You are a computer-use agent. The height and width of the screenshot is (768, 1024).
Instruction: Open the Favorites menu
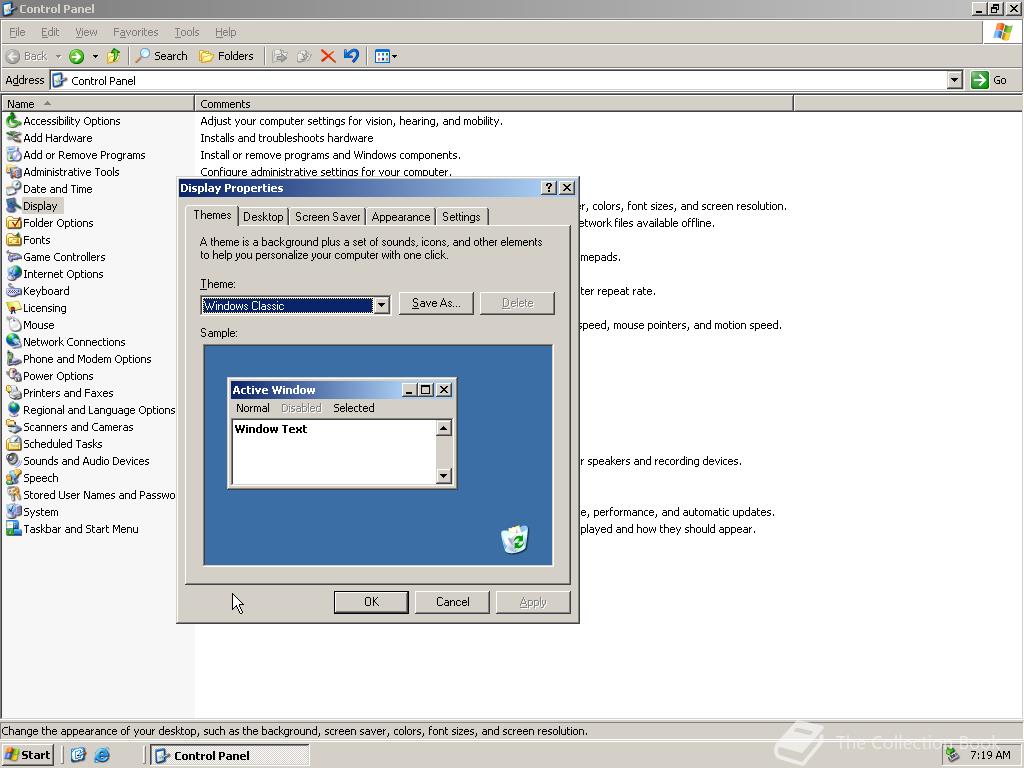[135, 32]
